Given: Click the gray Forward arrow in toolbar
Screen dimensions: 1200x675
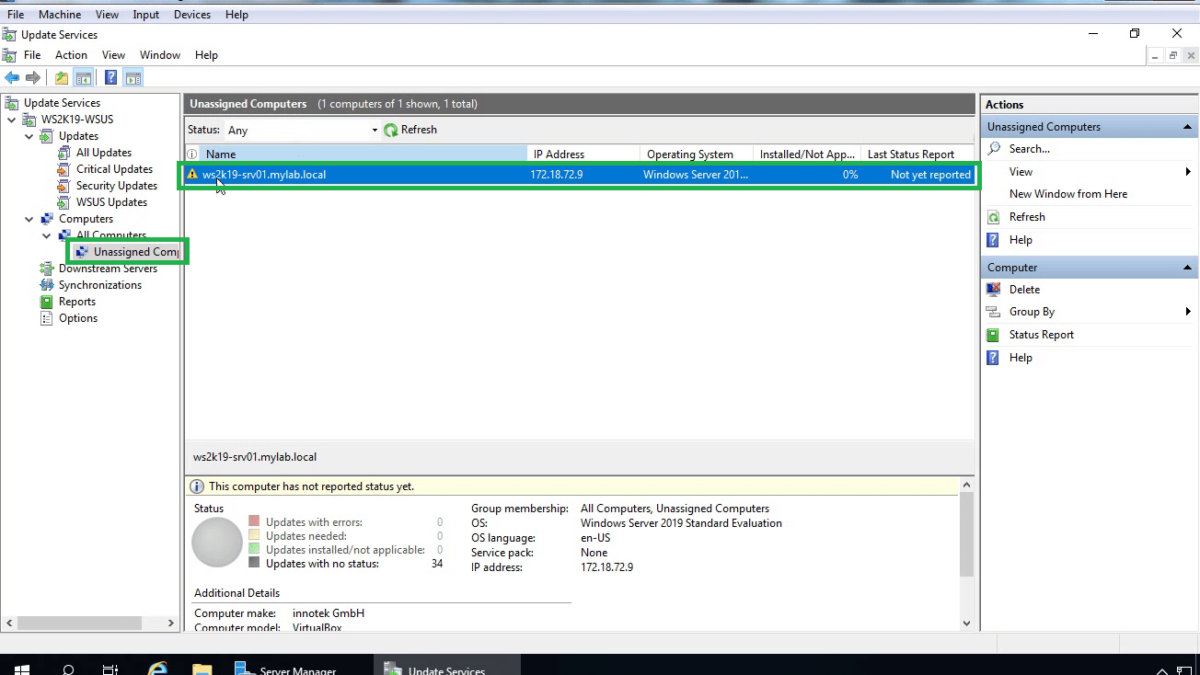Looking at the screenshot, I should click(33, 78).
